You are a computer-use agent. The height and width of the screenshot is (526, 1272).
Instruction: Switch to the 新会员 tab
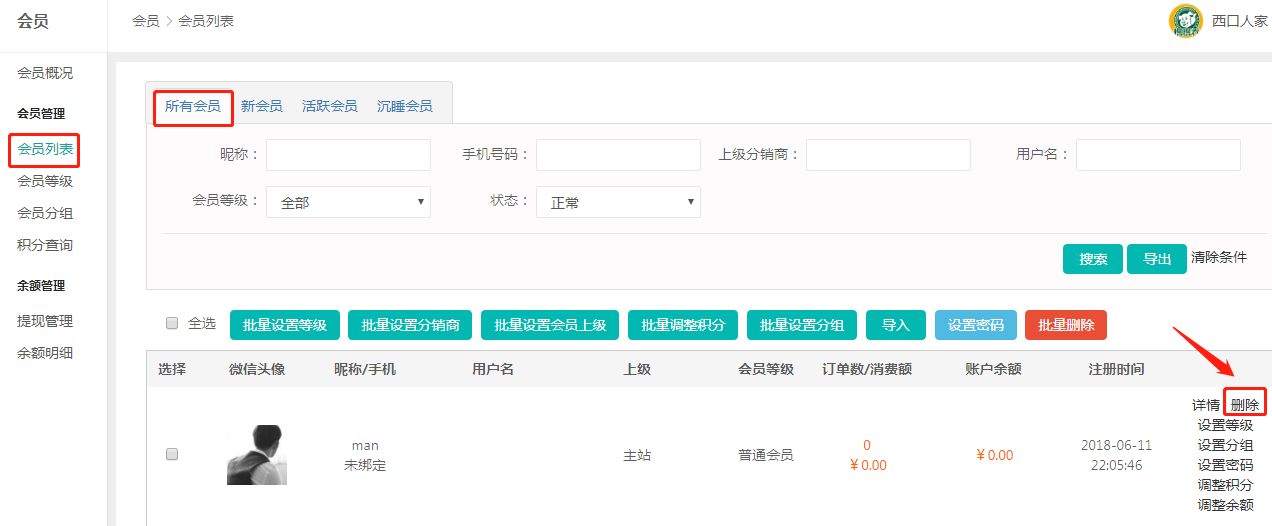tap(261, 106)
